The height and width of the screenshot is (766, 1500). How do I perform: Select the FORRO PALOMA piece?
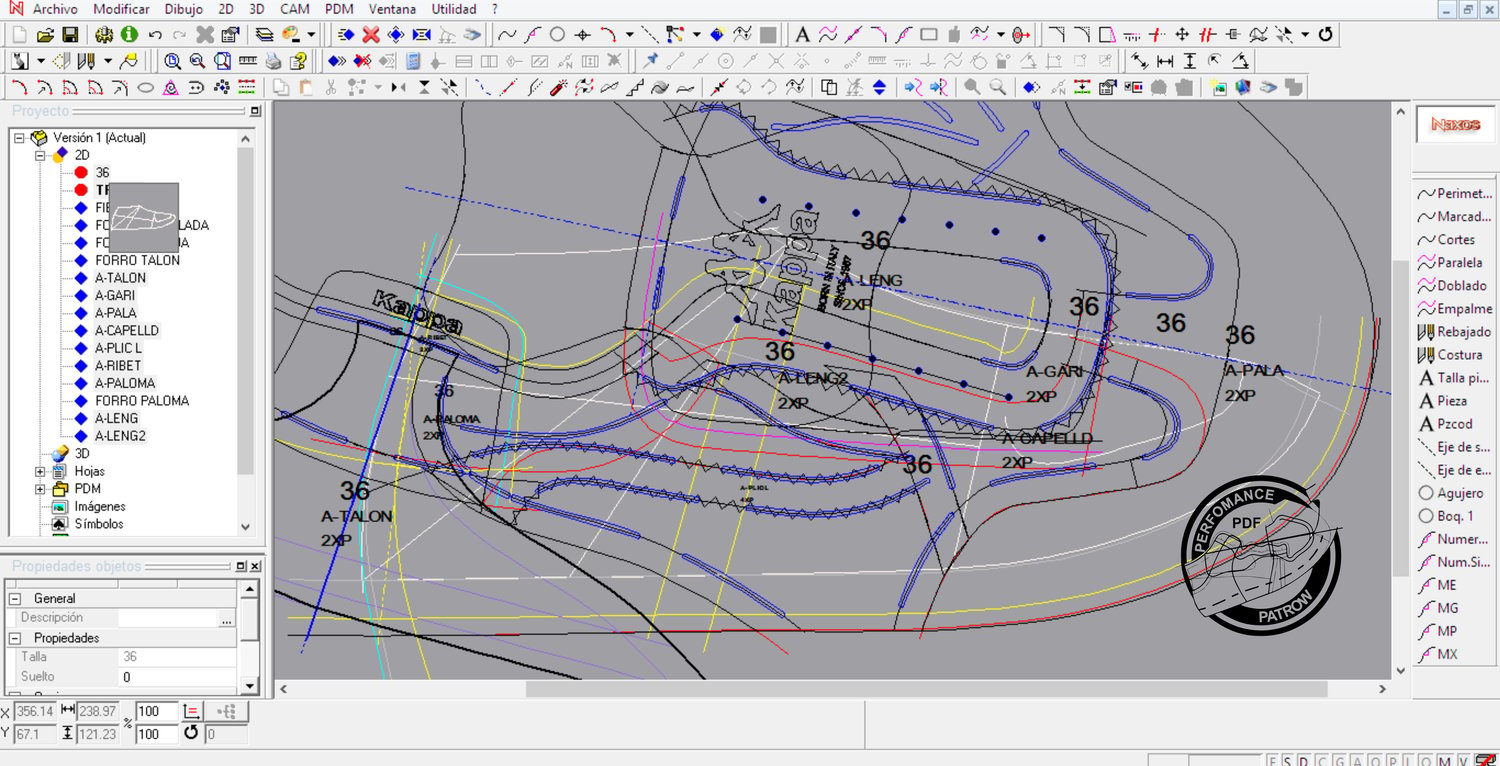click(142, 401)
